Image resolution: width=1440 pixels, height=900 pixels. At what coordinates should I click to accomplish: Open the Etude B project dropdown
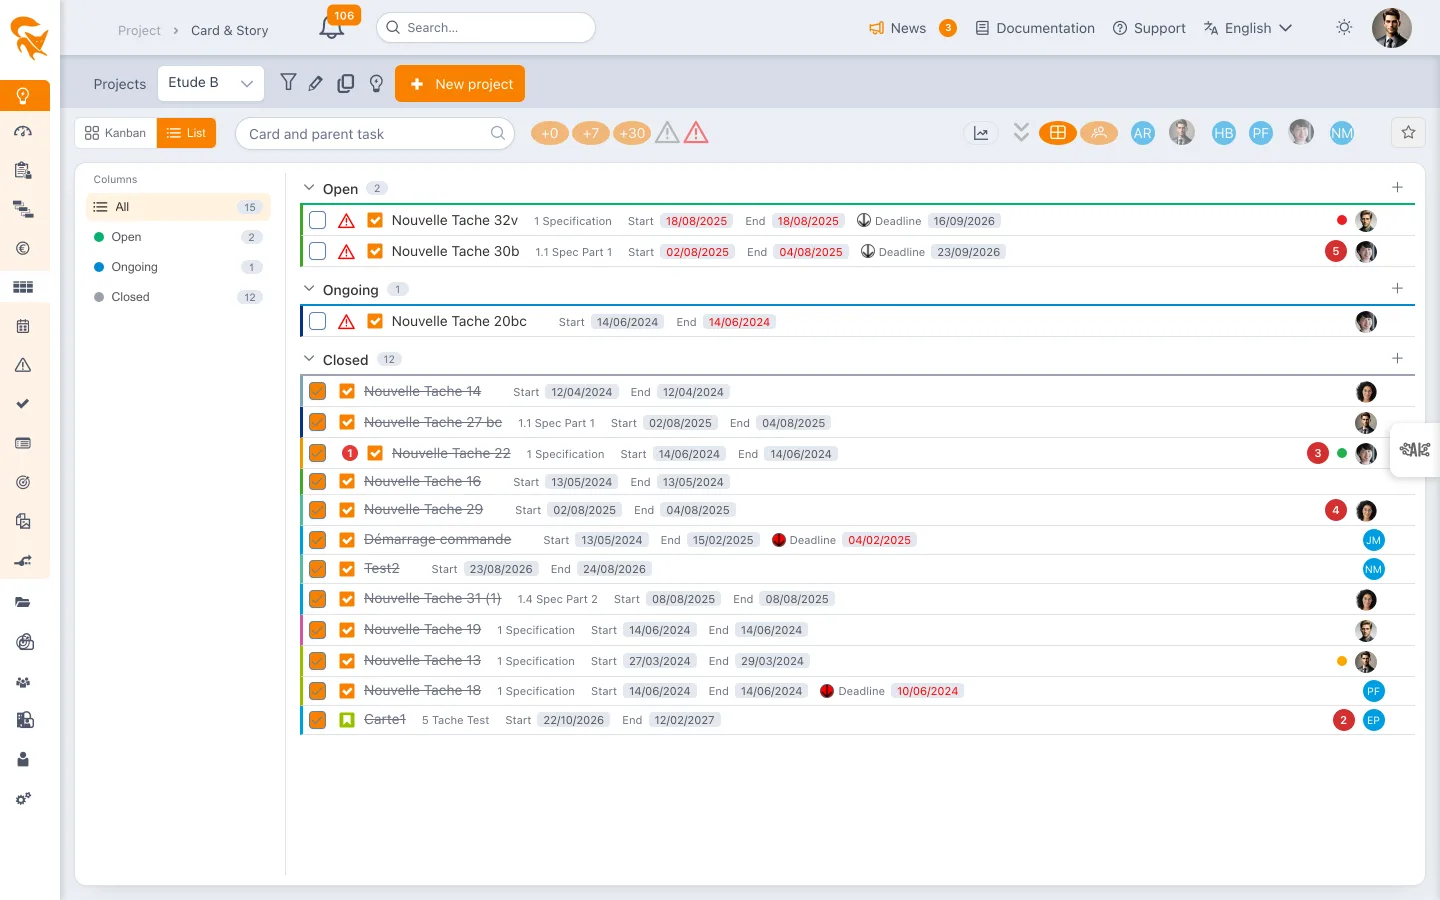click(211, 83)
